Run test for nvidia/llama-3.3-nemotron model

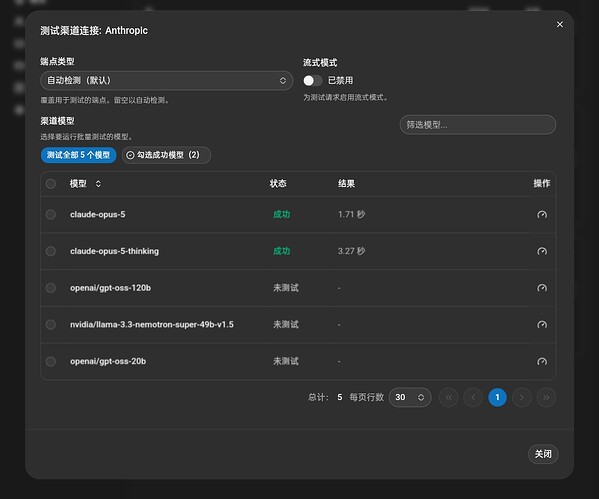[542, 325]
